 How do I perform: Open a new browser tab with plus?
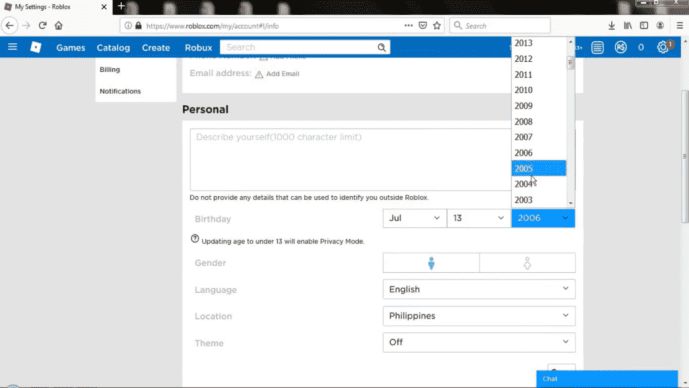coord(121,6)
